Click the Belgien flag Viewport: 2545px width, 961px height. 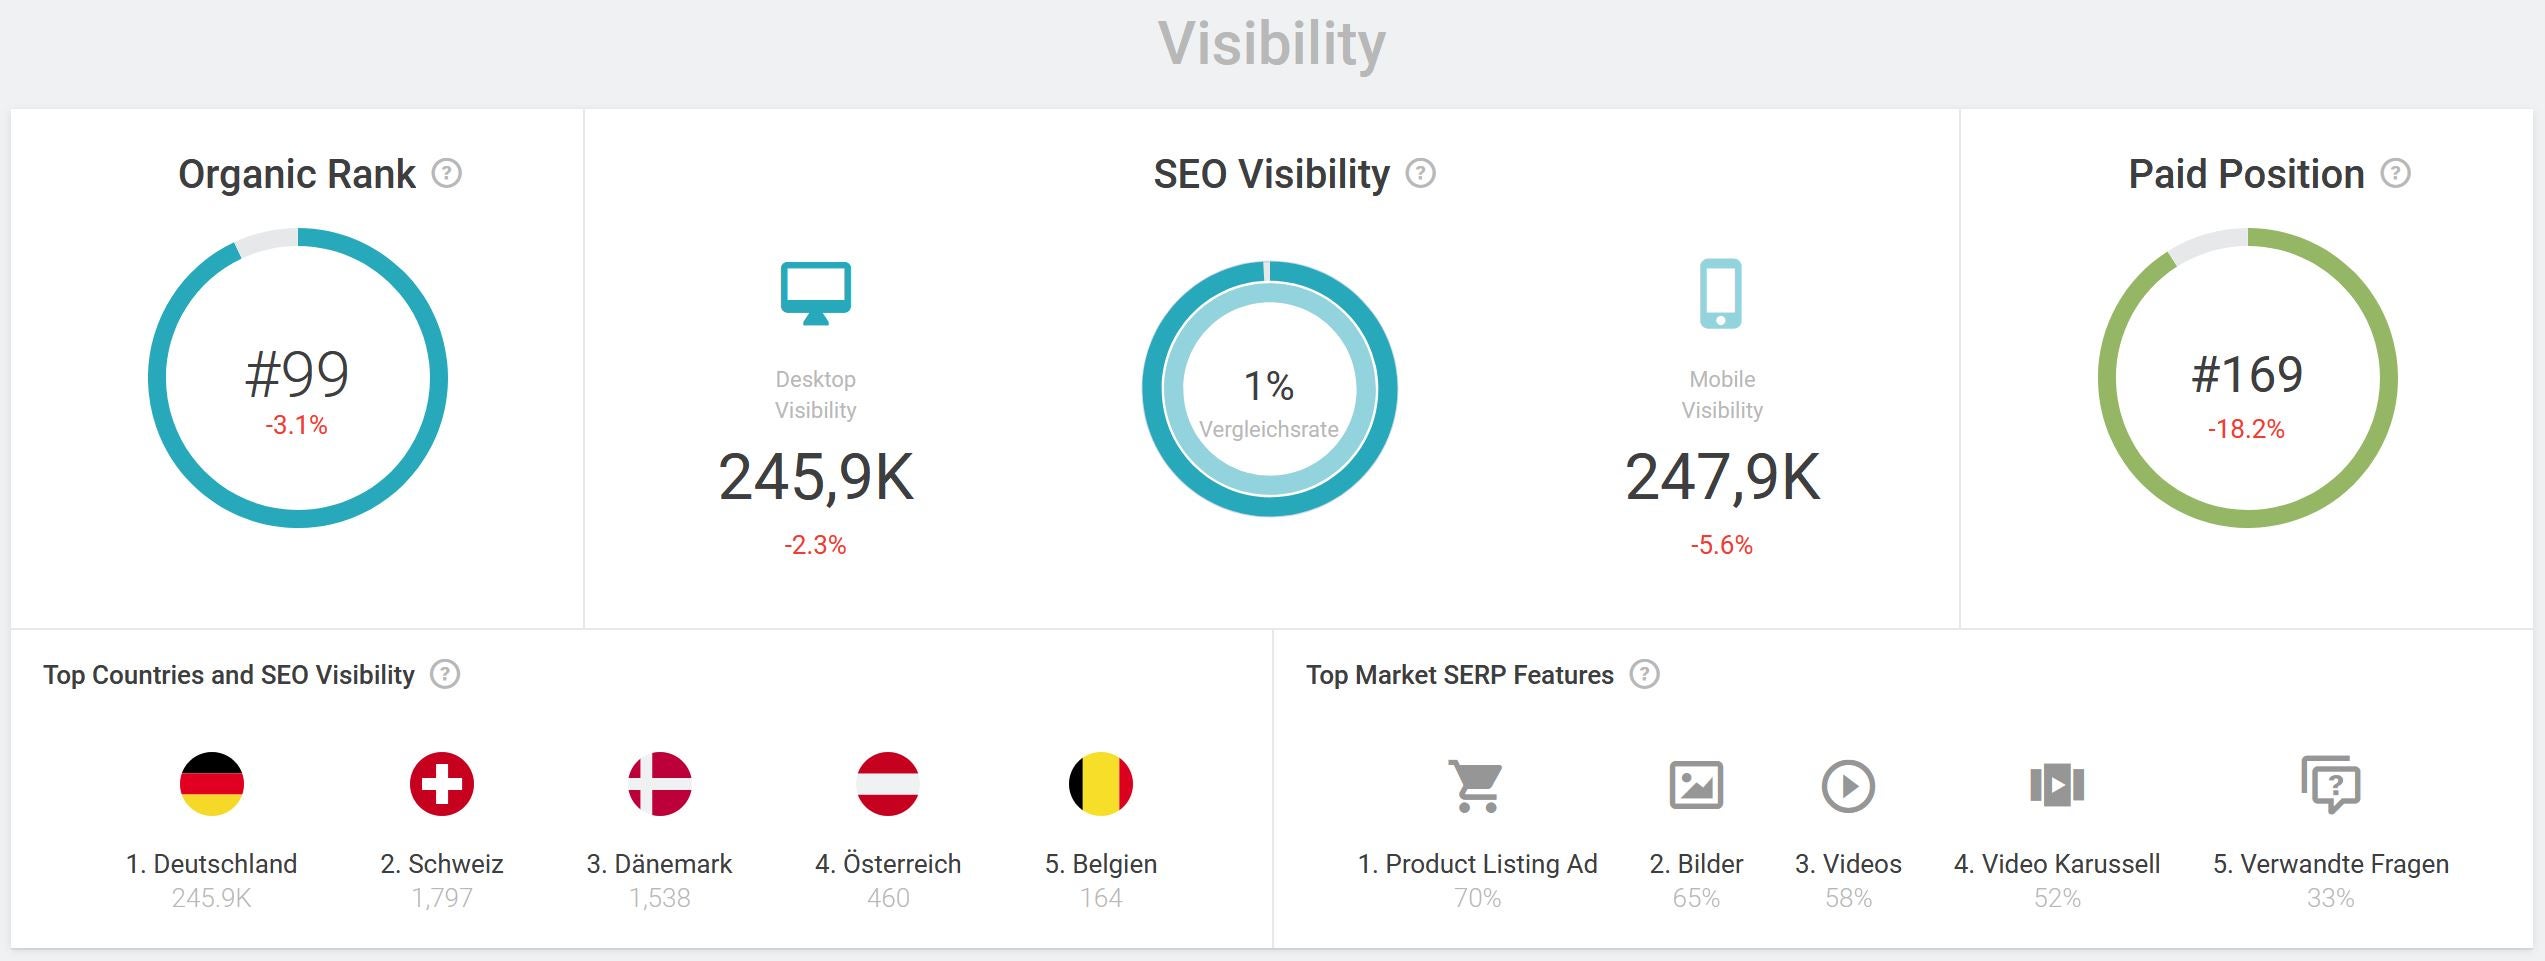pyautogui.click(x=1100, y=784)
